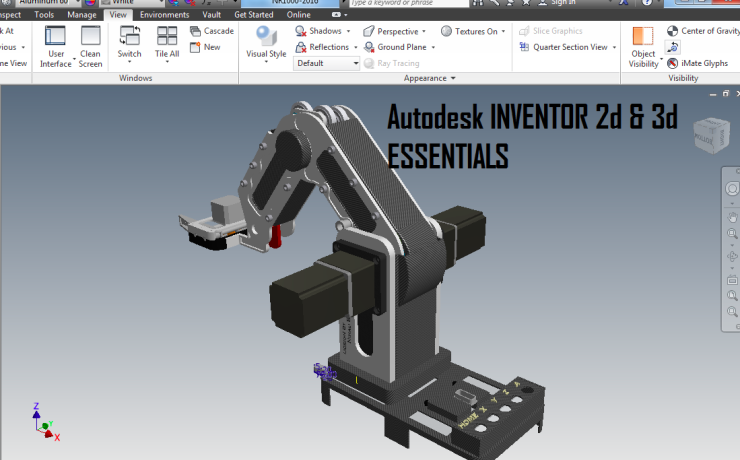Cascade the open windows

point(212,31)
